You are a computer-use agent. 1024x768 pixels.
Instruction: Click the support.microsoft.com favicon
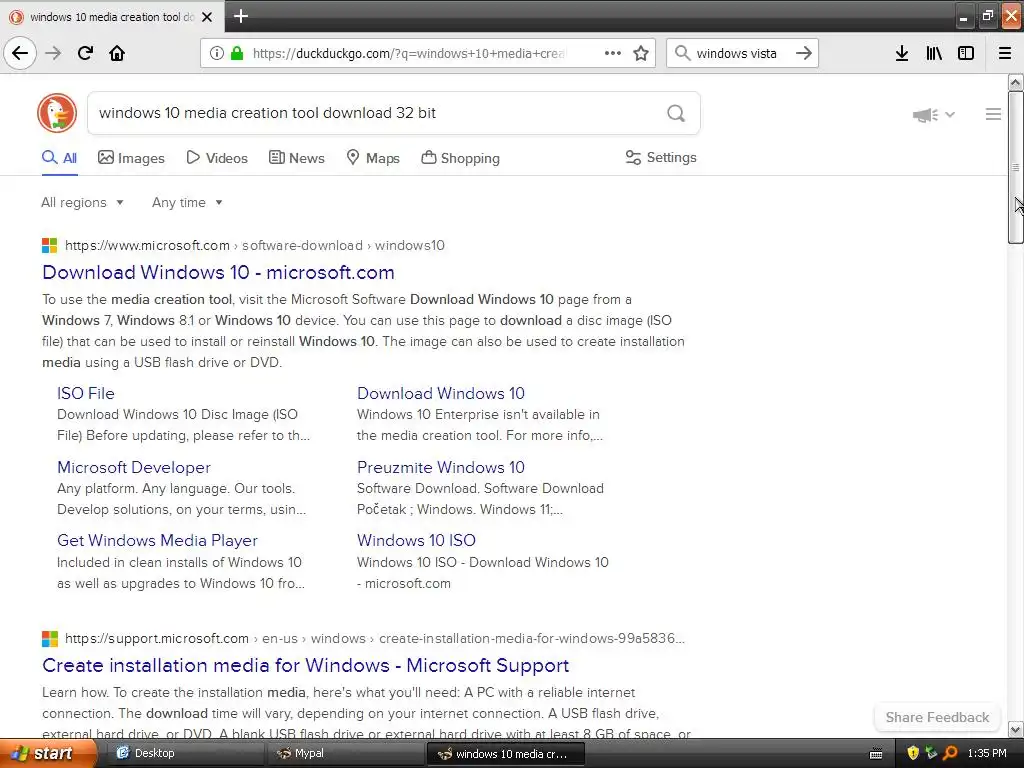tap(50, 638)
